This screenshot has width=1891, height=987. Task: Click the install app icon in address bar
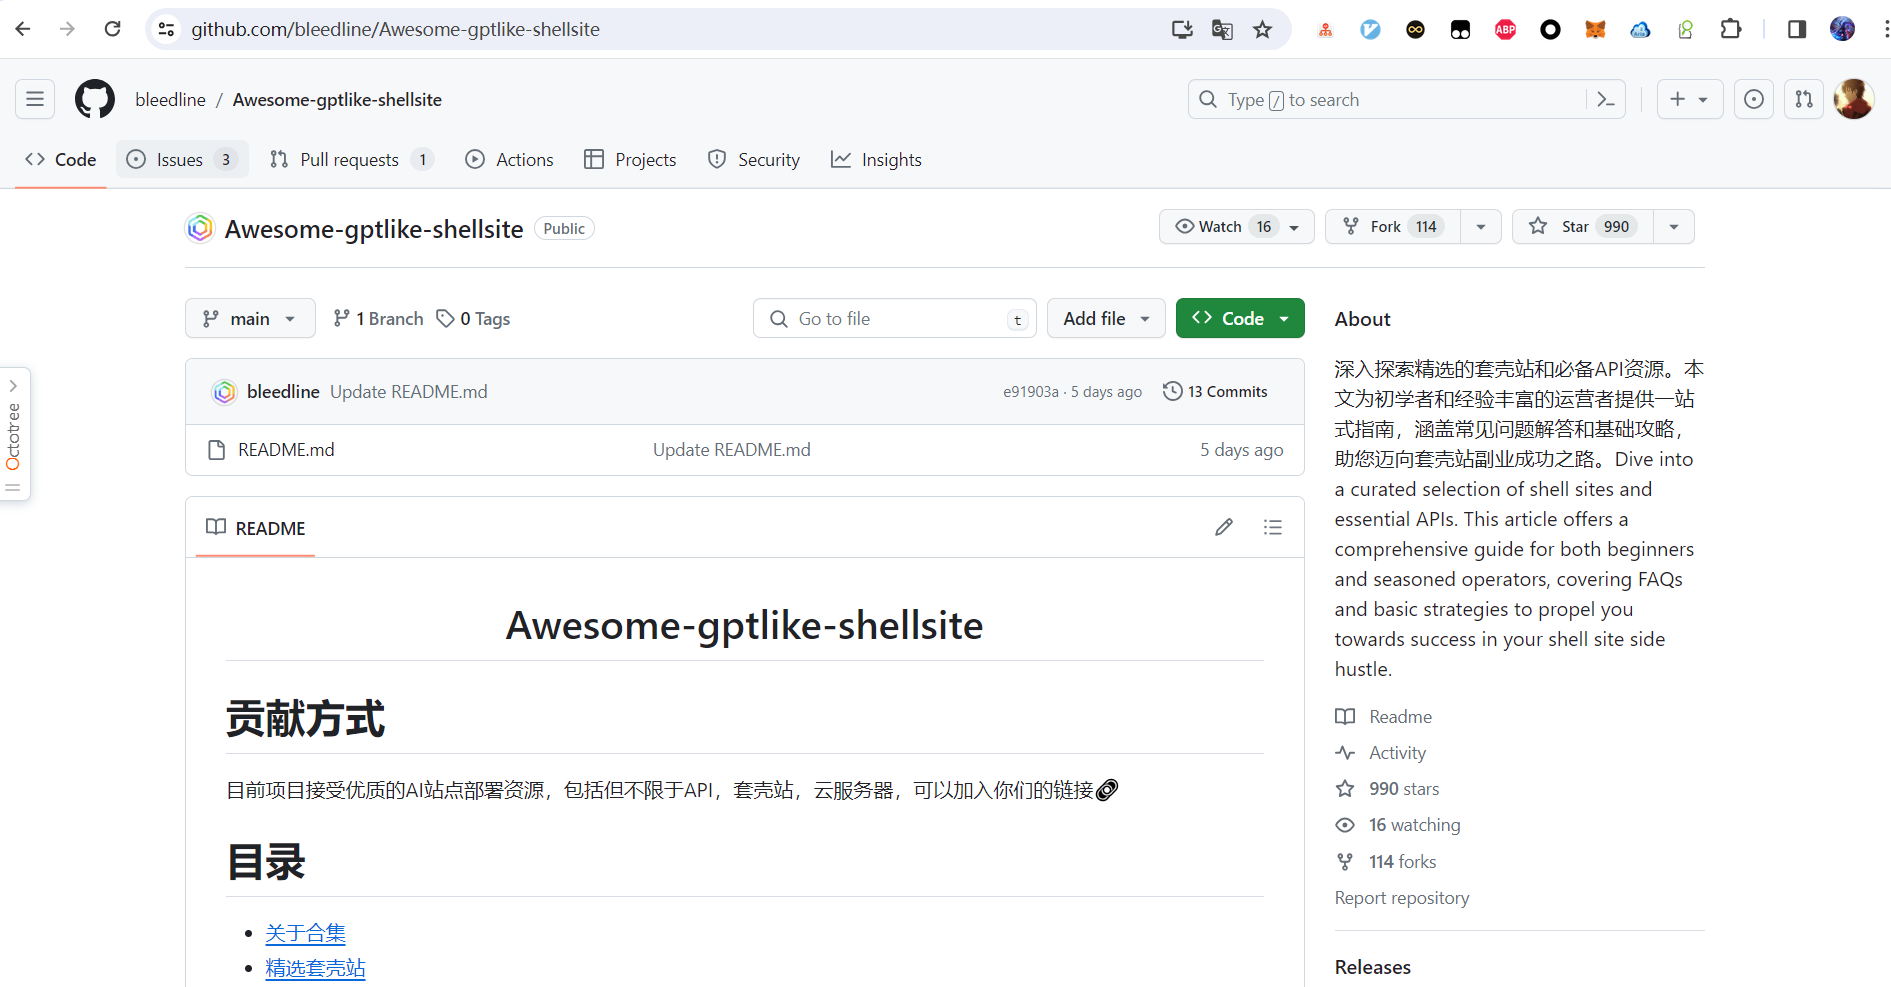tap(1182, 29)
